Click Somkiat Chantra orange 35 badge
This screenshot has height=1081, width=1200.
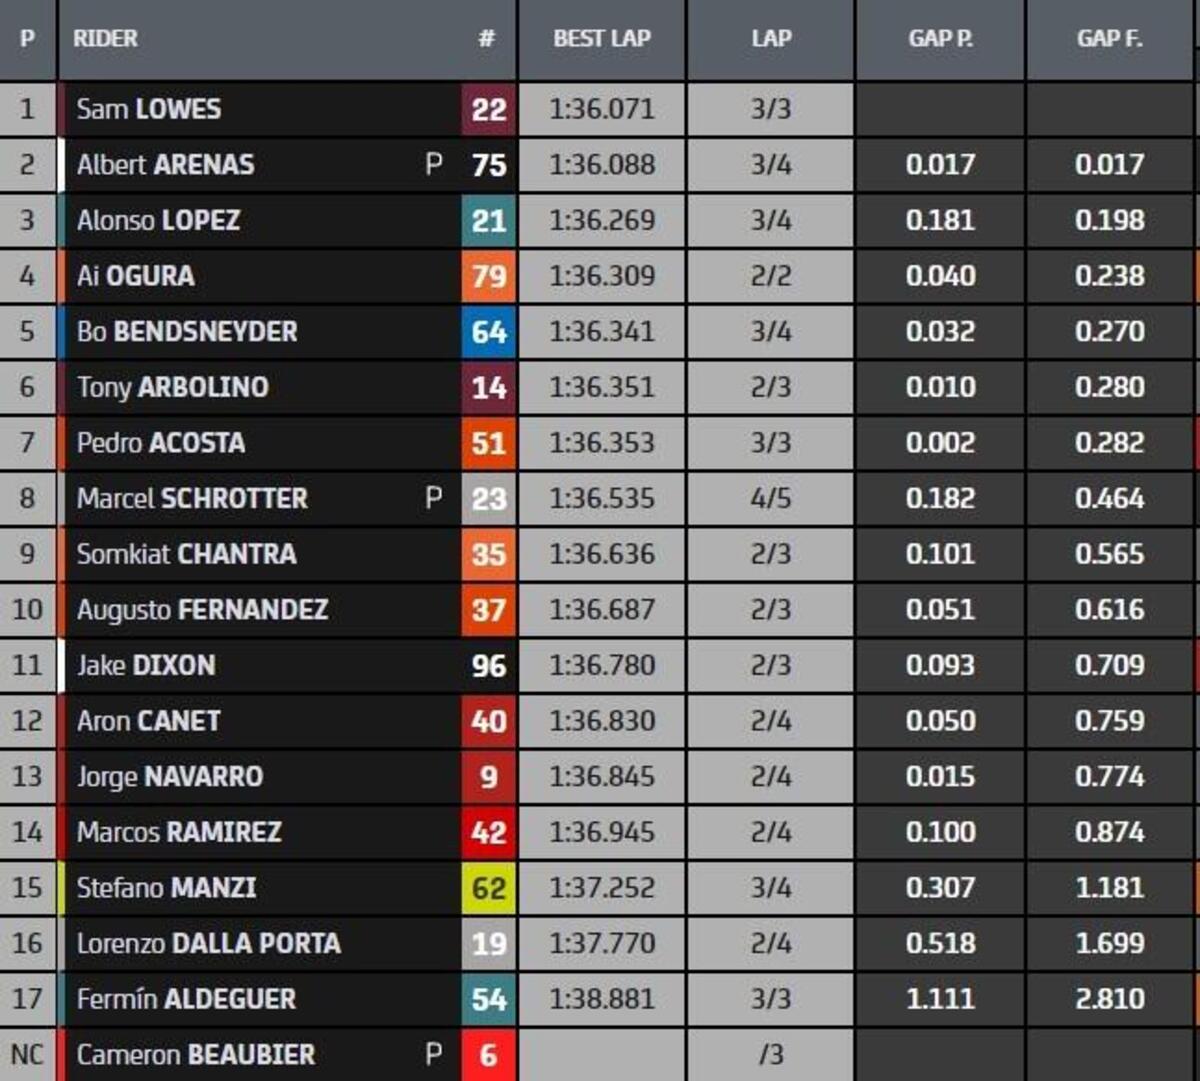coord(488,554)
